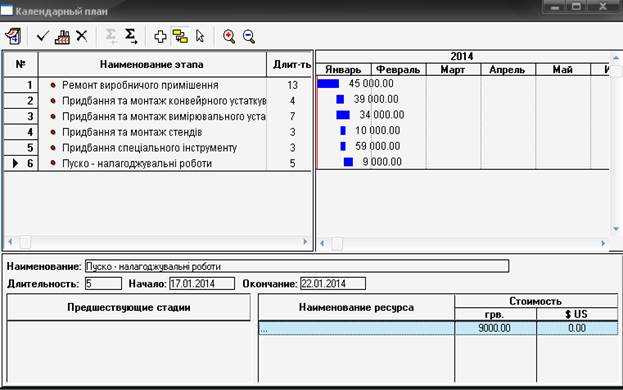The image size is (623, 390).
Task: Click the 0.00 $ US cost cell
Action: [x=577, y=328]
